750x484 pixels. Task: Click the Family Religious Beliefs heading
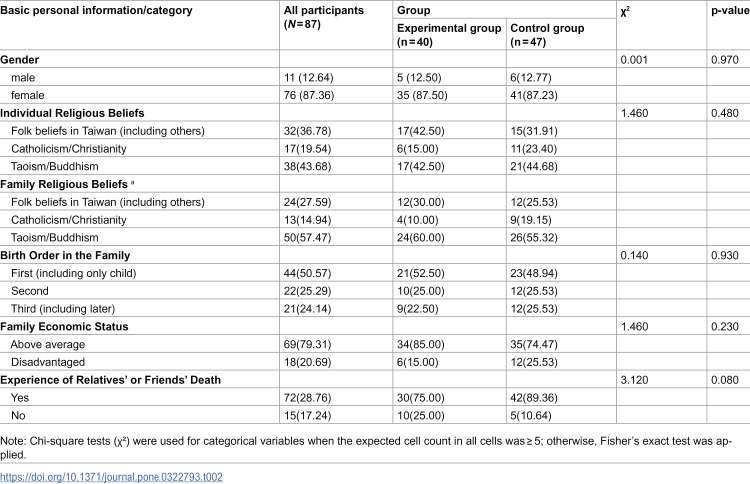click(x=66, y=184)
